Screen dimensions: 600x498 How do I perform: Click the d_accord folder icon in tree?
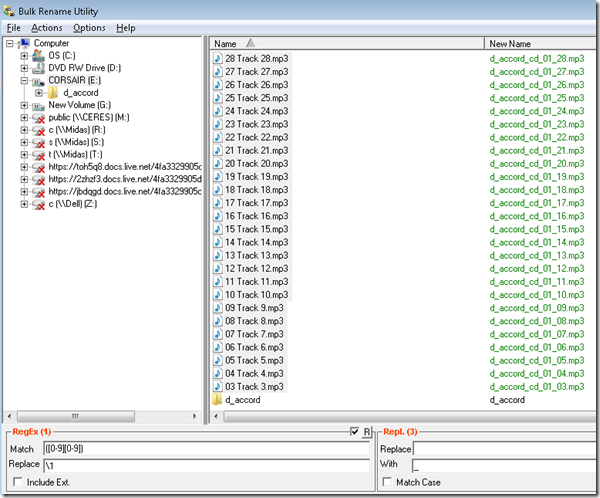53,93
